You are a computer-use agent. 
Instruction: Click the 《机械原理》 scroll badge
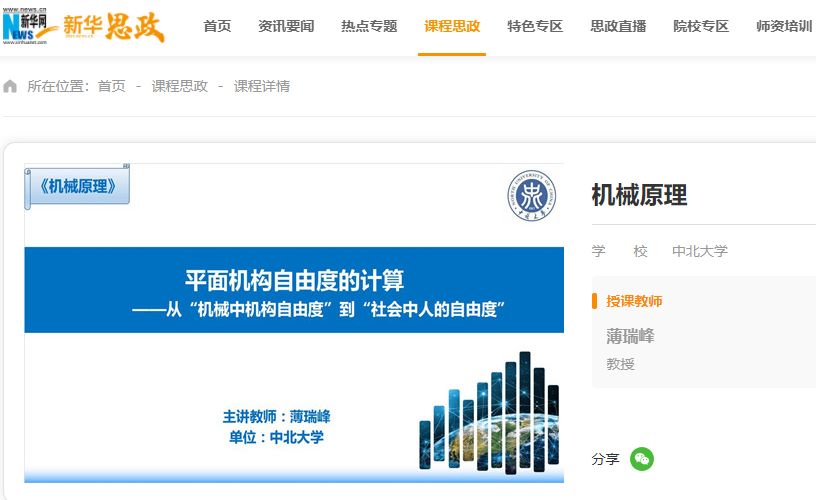tap(78, 186)
